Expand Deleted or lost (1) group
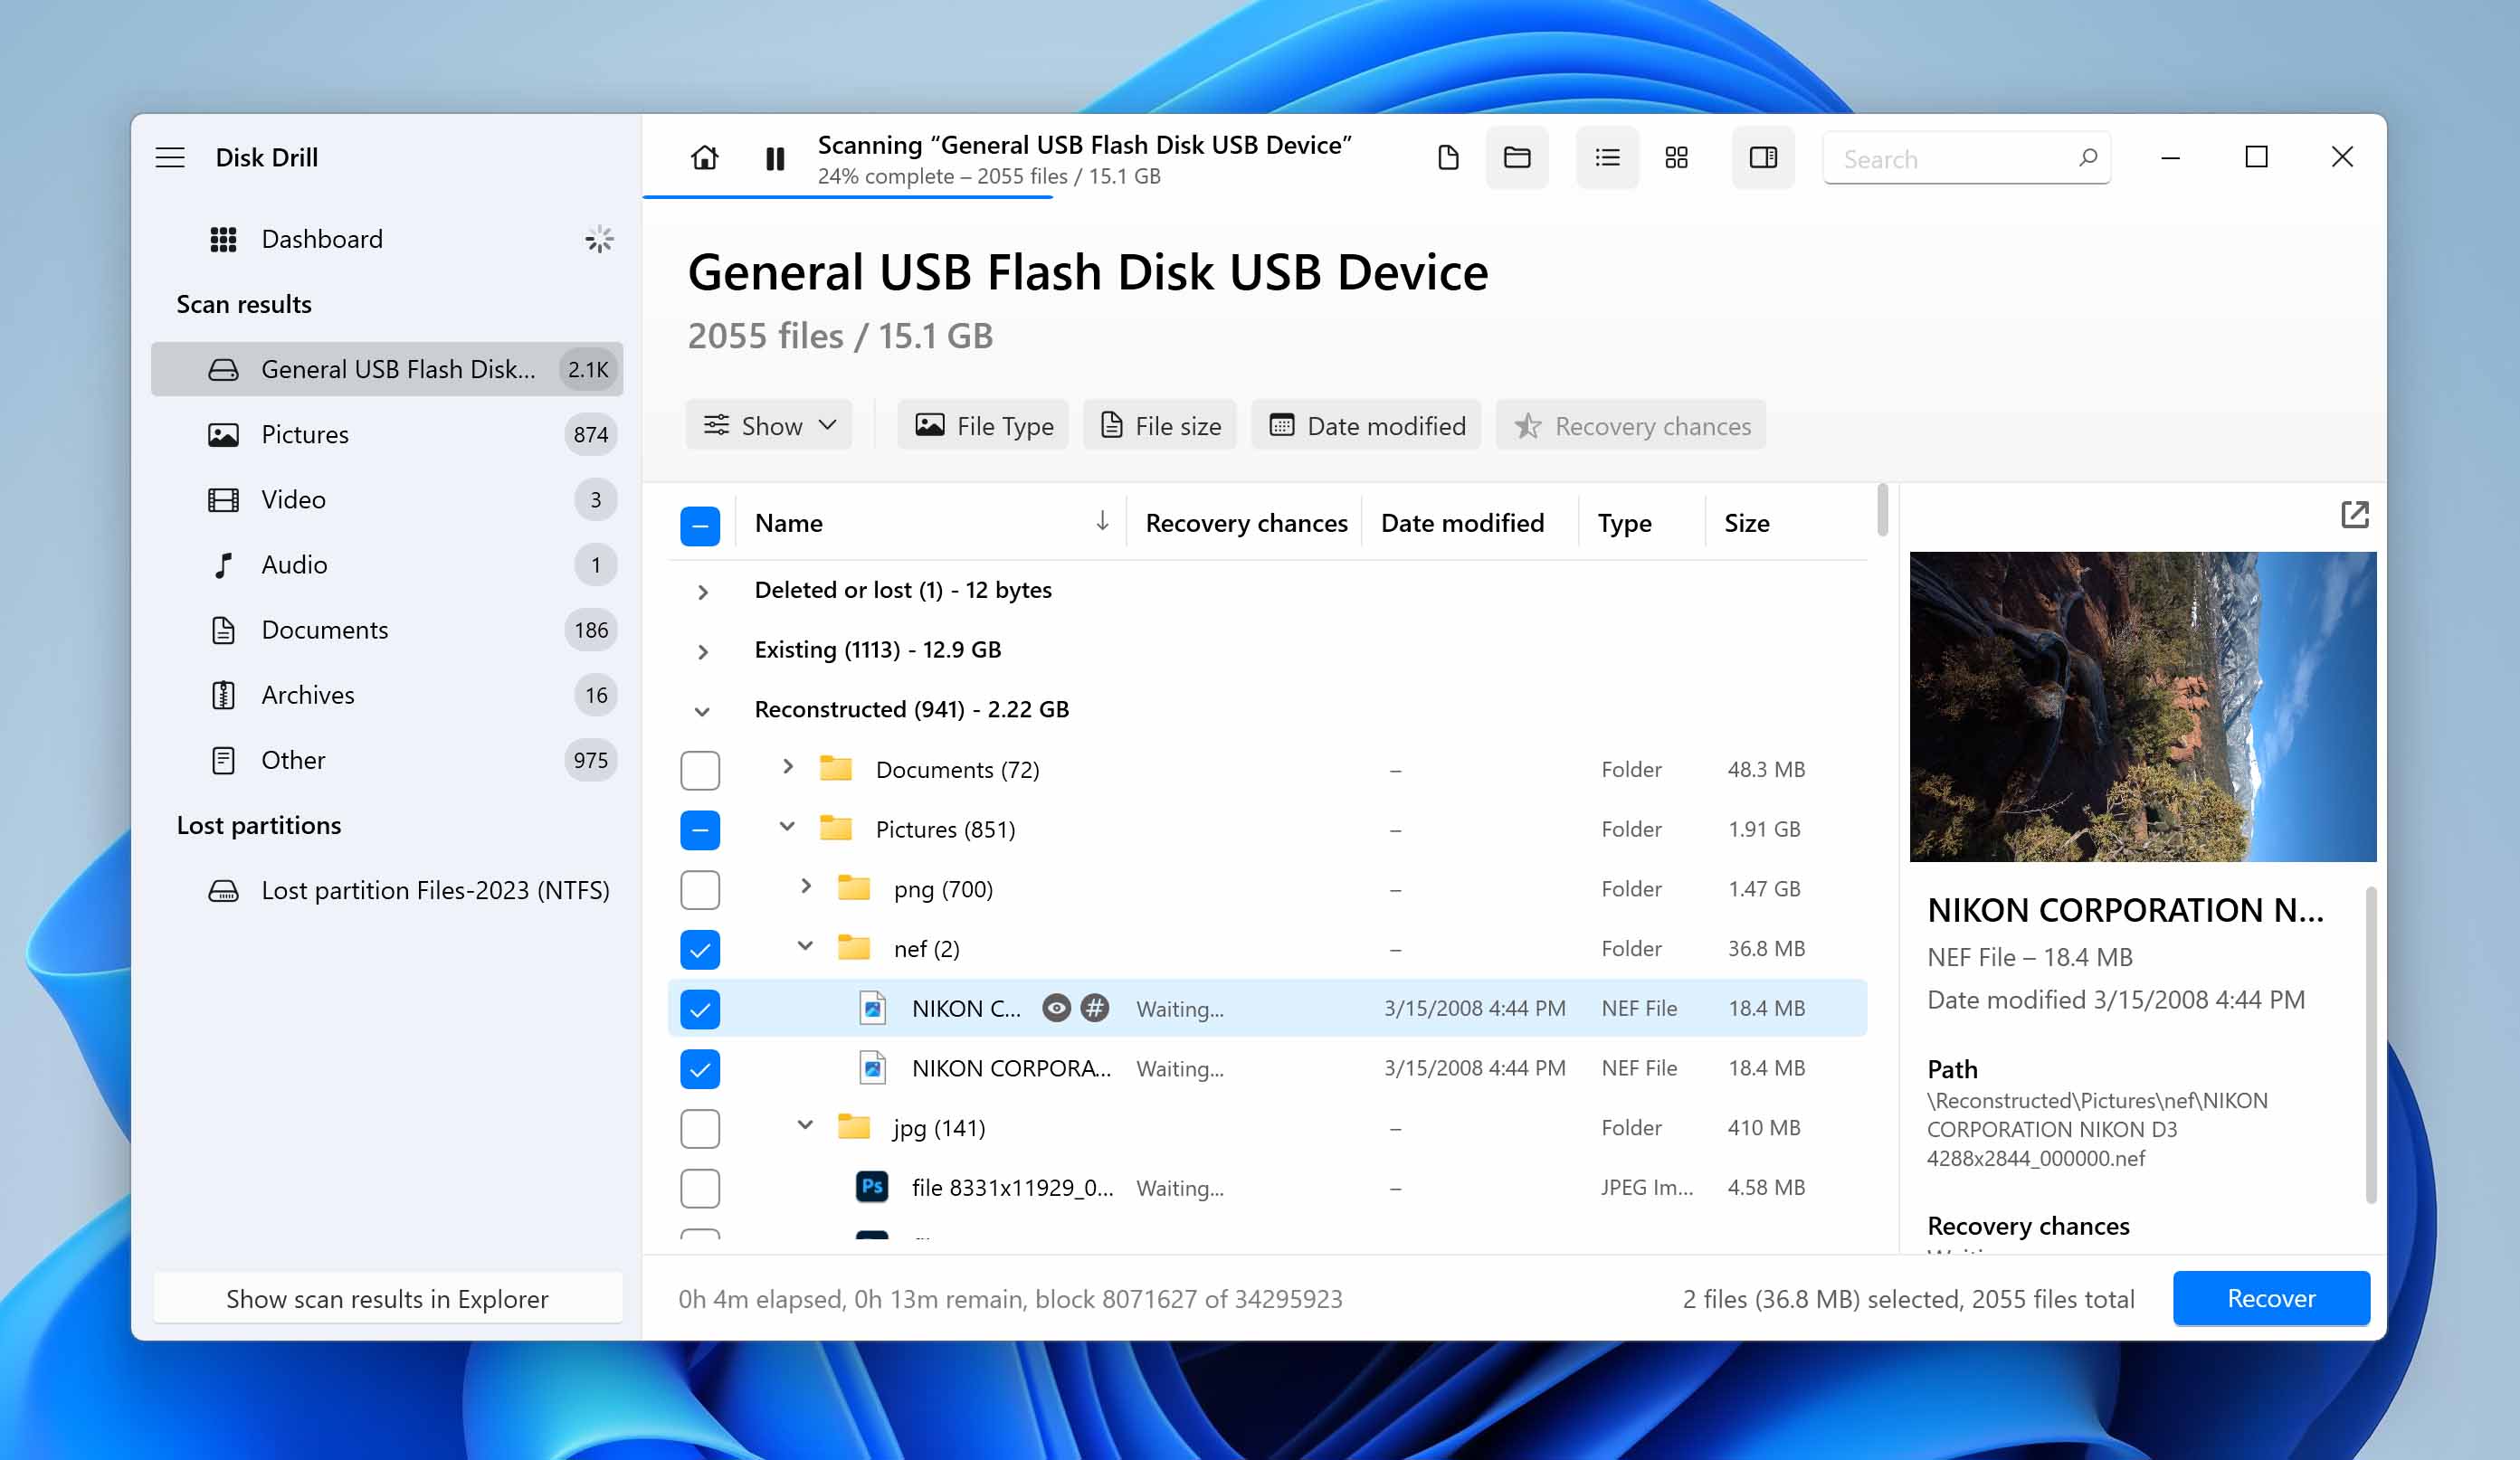The image size is (2520, 1460). click(703, 592)
